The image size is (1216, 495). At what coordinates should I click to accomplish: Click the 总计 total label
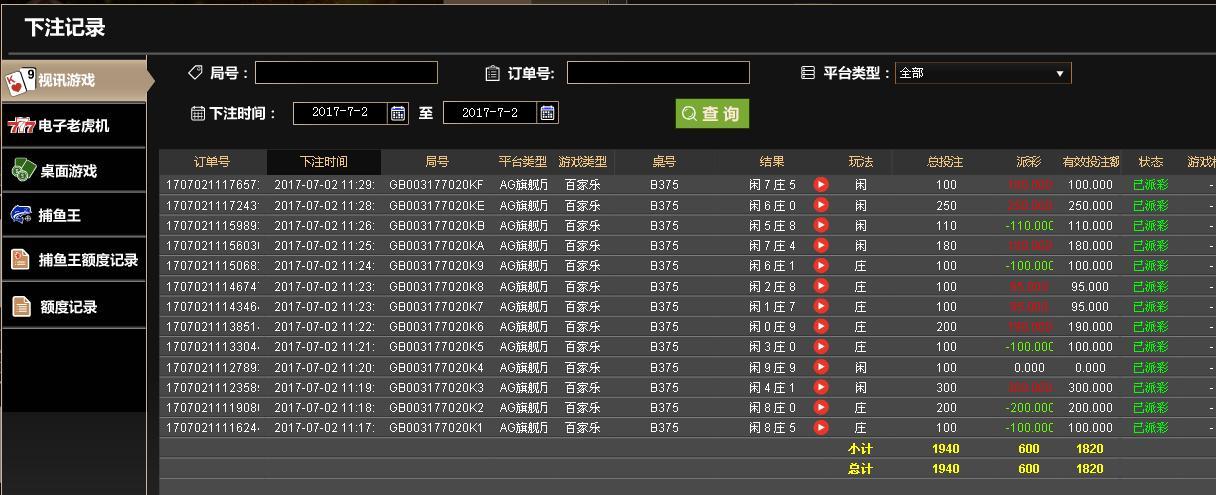point(860,469)
